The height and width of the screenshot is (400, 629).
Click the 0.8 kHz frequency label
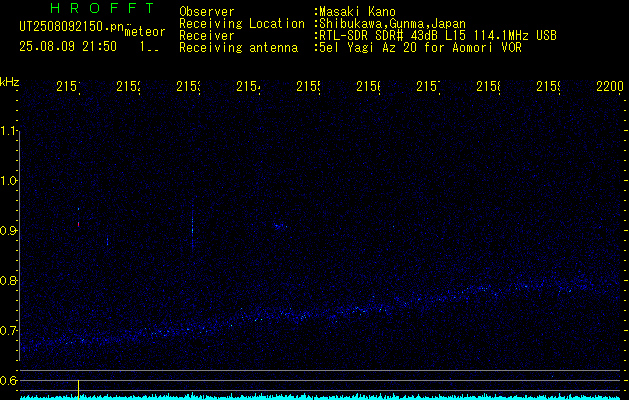click(x=10, y=280)
